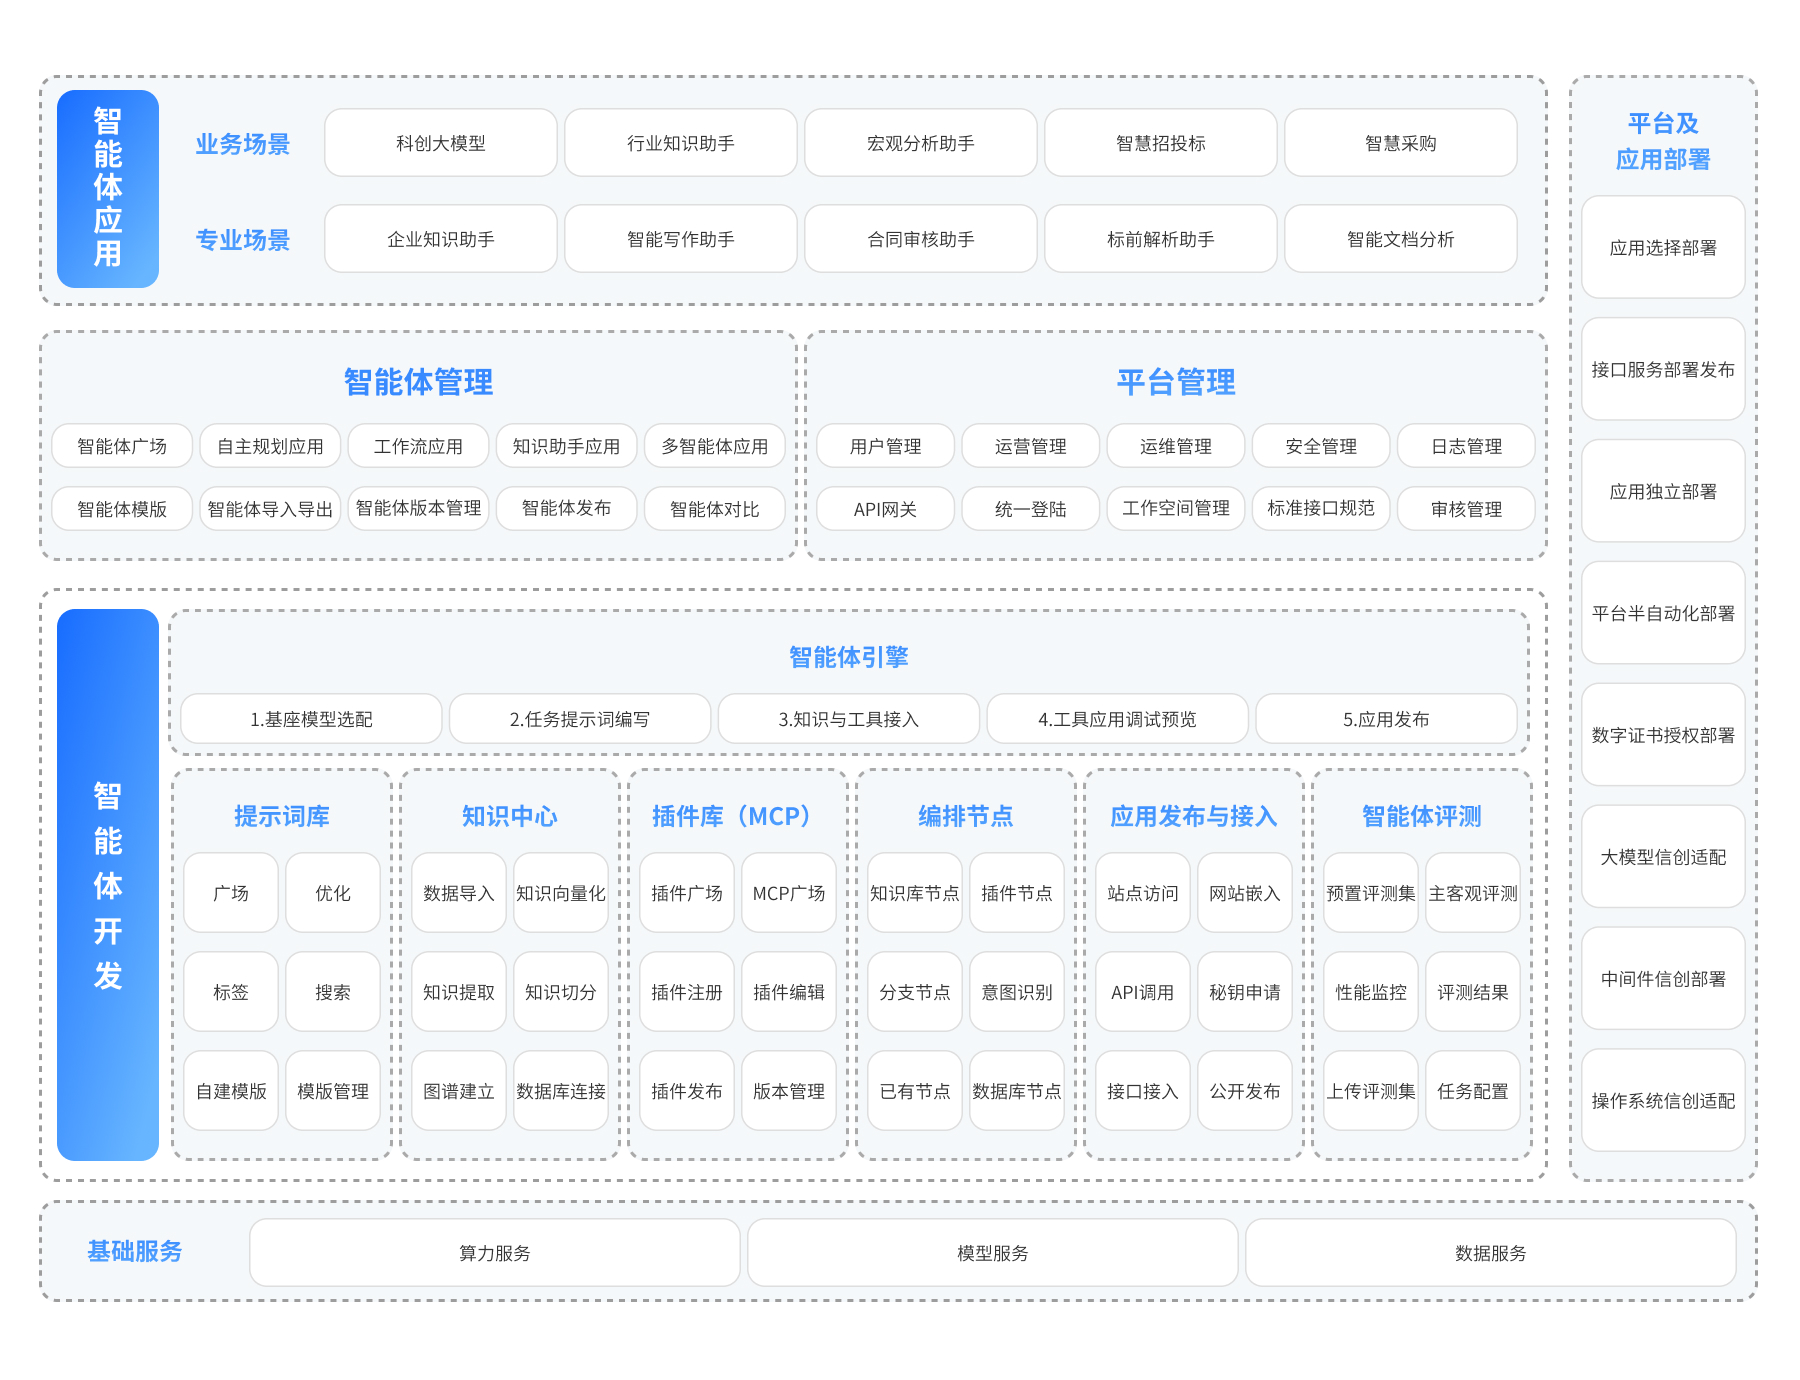Image resolution: width=1800 pixels, height=1380 pixels.
Task: Click 应用选择部署 in the right panel
Action: [x=1663, y=248]
